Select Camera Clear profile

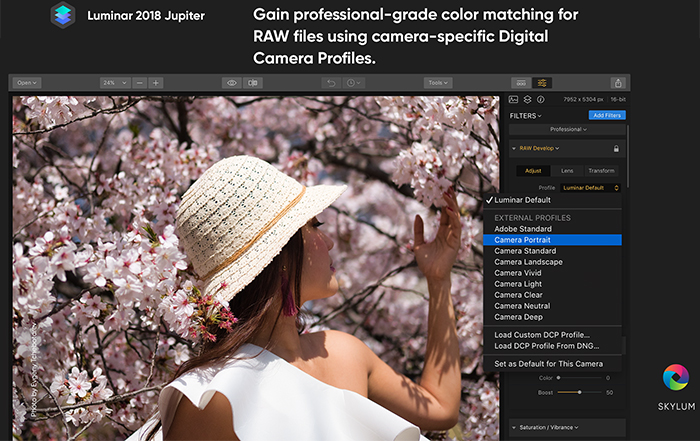point(553,295)
